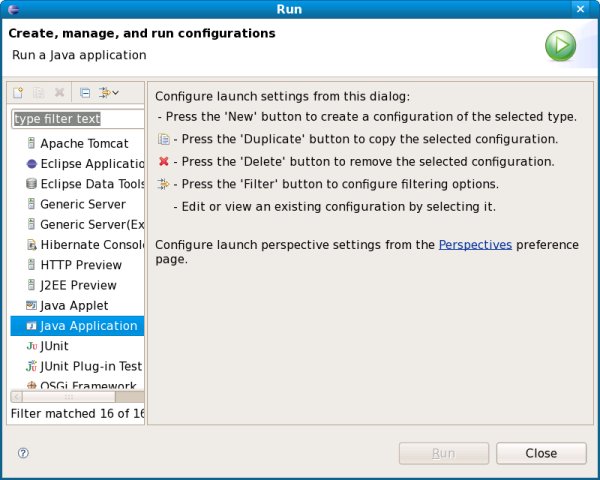The width and height of the screenshot is (600, 480).
Task: Click the type filter text field
Action: [77, 119]
